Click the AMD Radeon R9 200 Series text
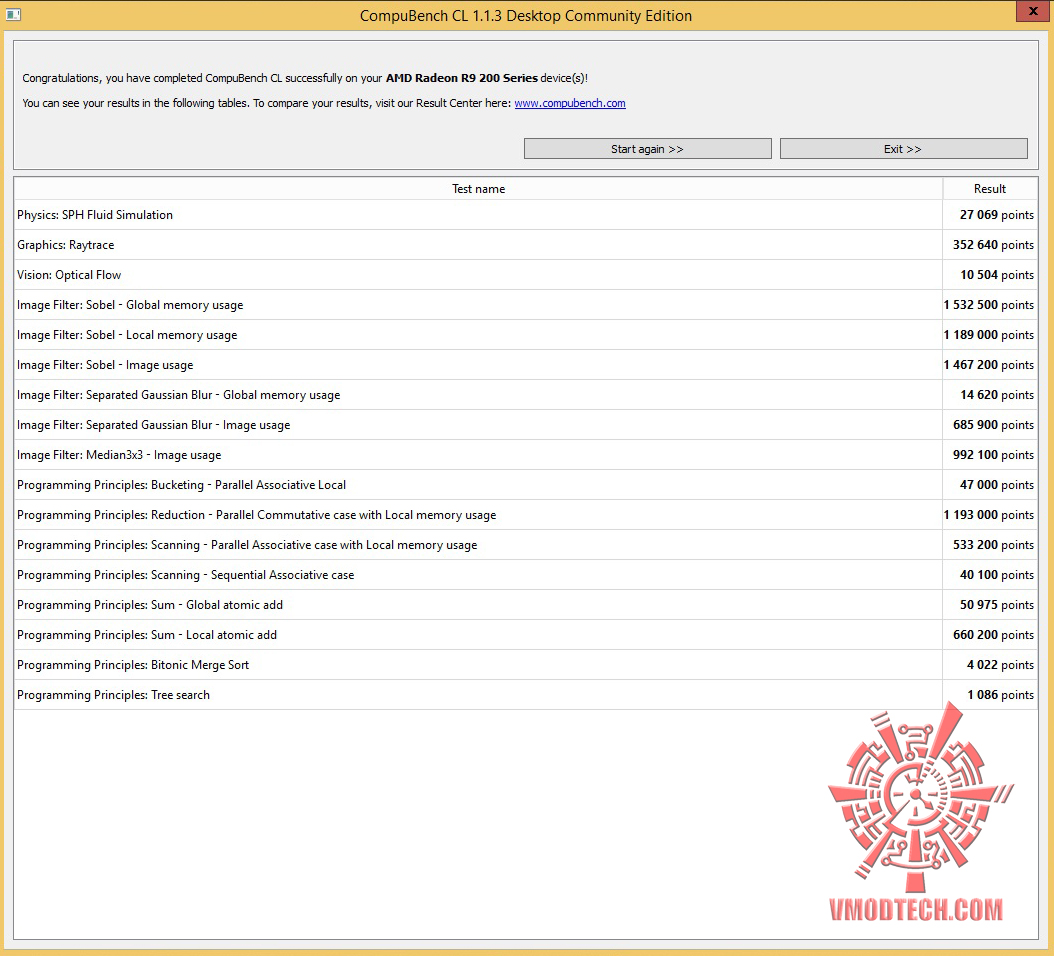 coord(462,78)
